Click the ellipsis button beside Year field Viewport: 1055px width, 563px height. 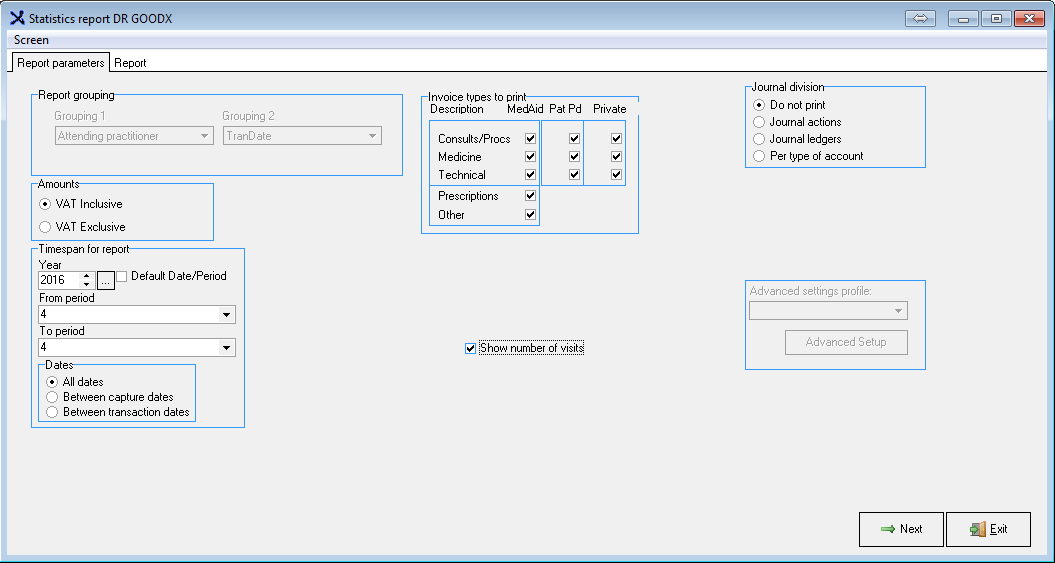105,281
